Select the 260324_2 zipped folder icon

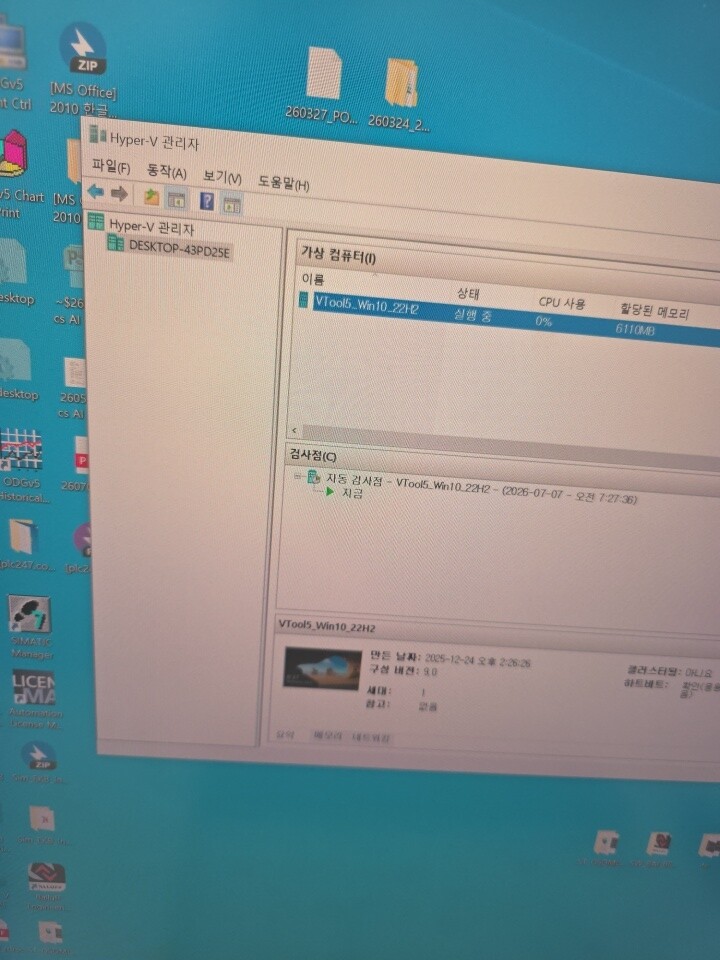point(399,94)
